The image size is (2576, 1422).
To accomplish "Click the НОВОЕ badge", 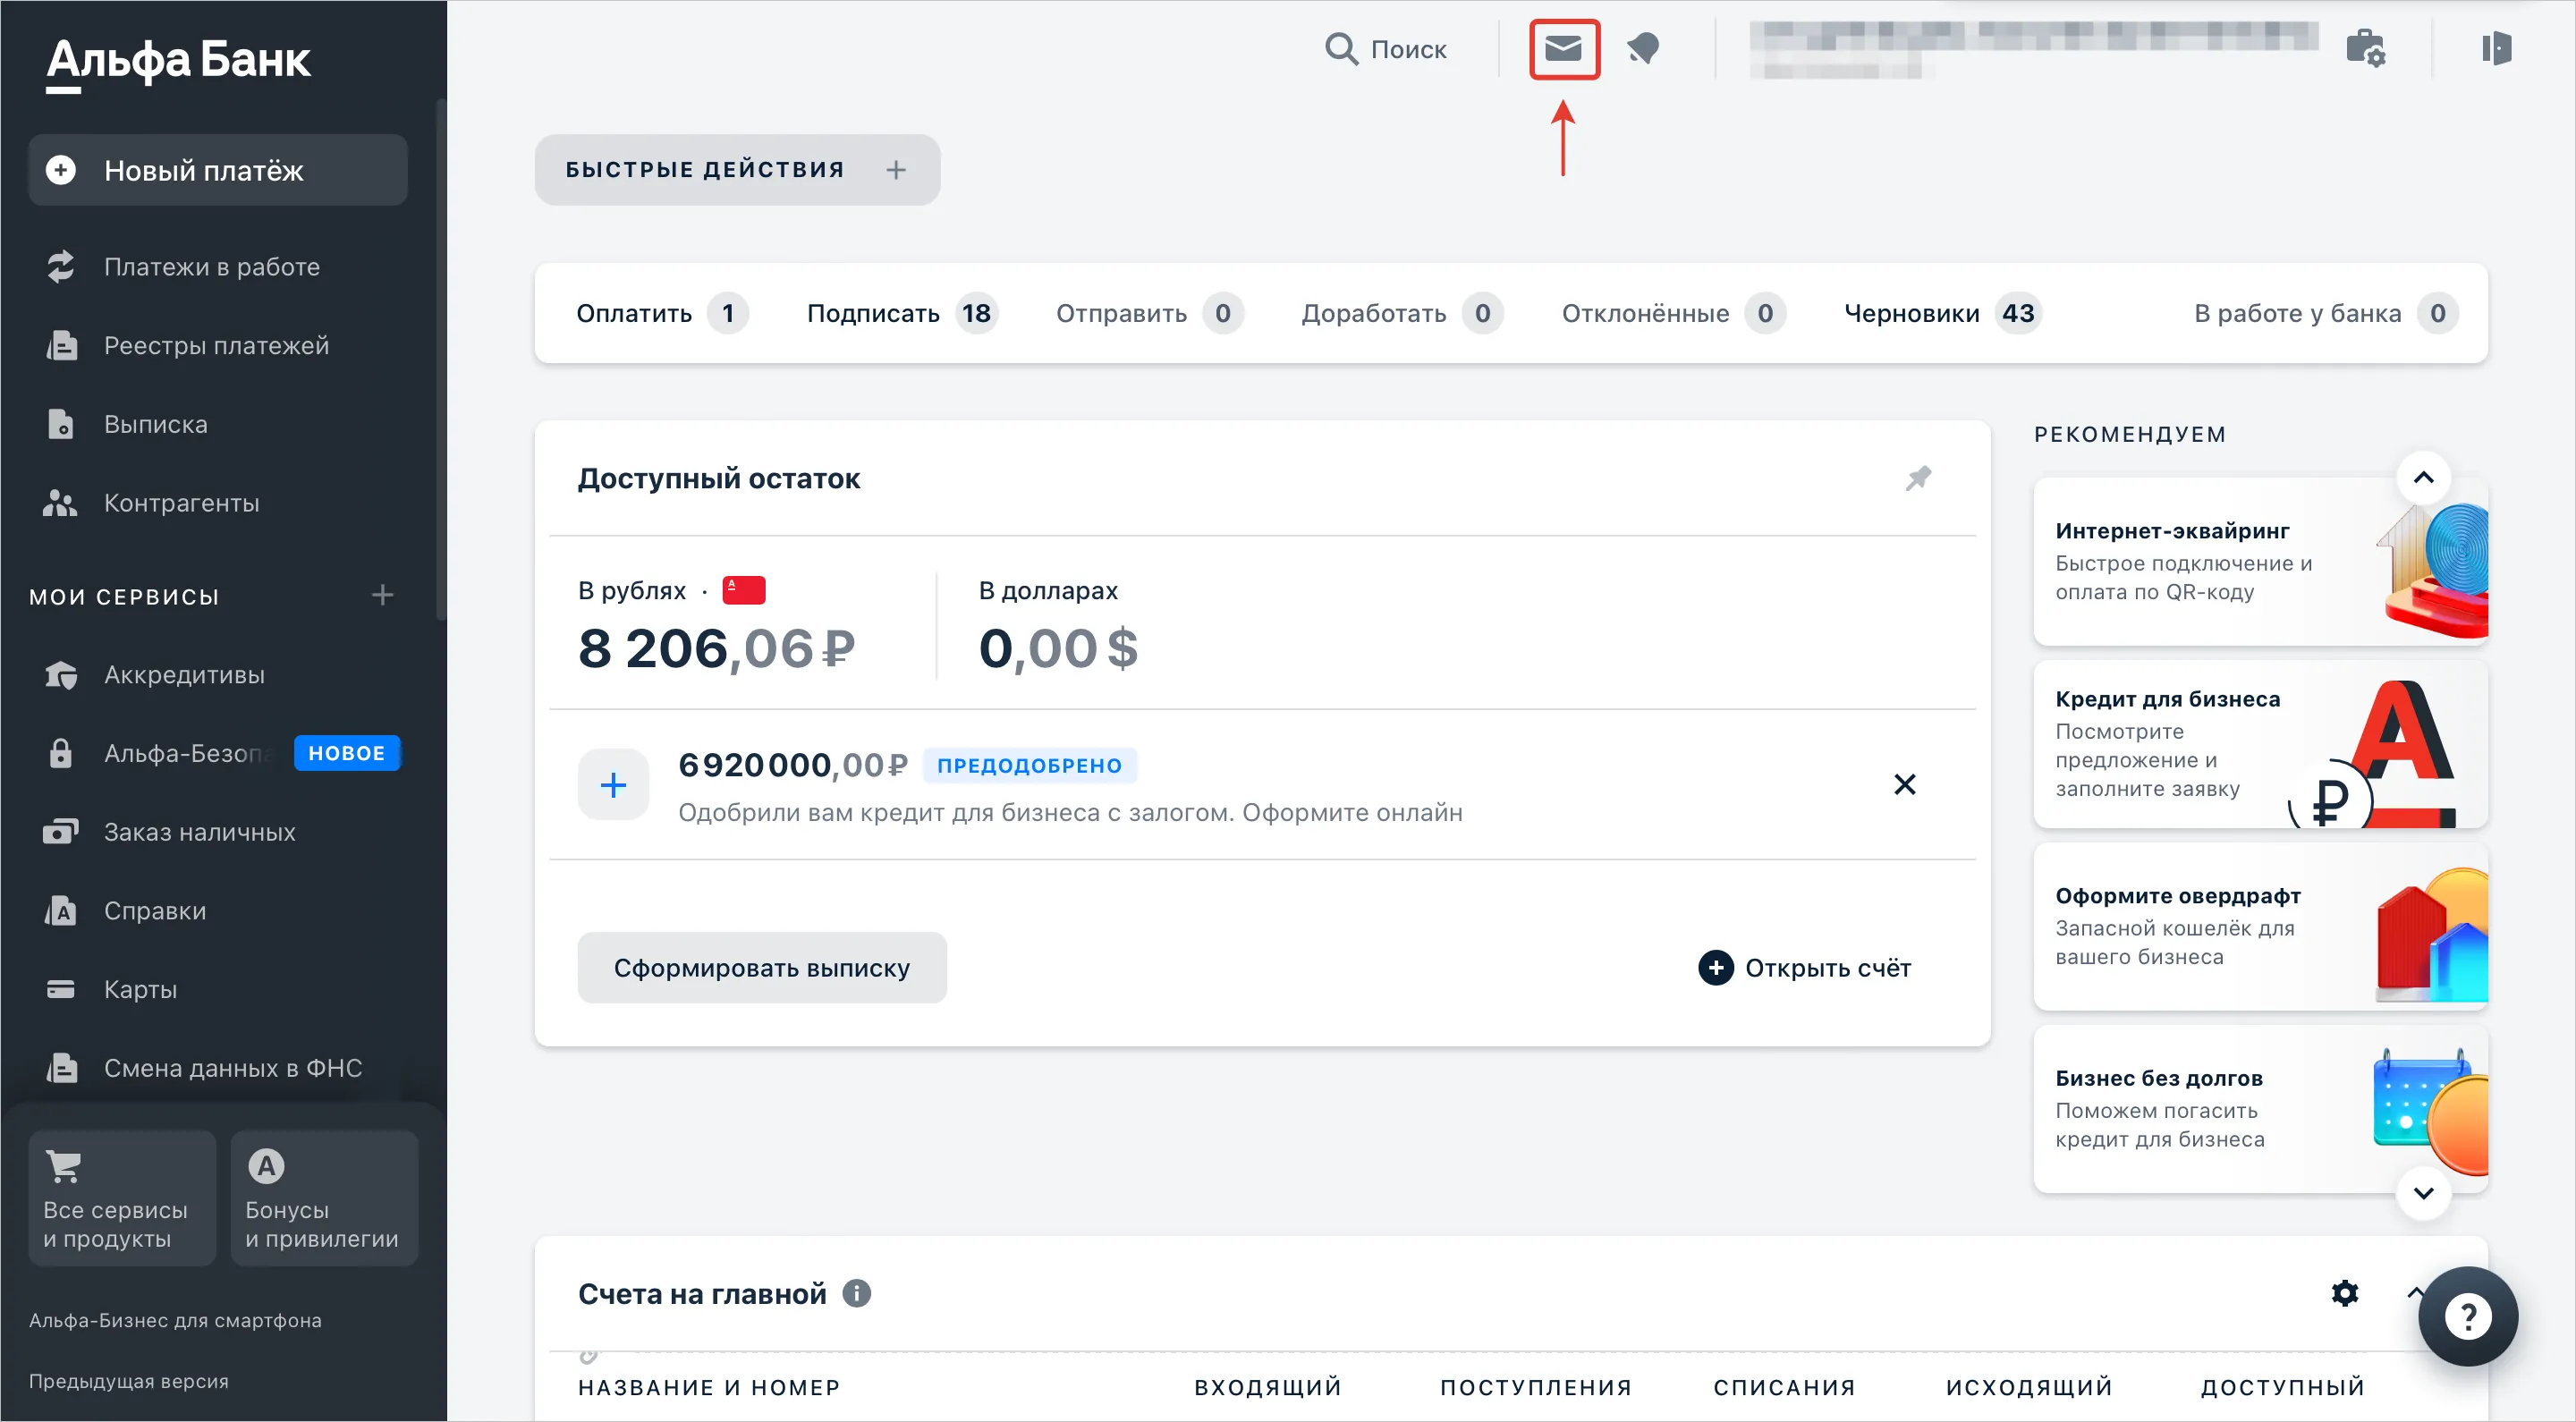I will (346, 753).
